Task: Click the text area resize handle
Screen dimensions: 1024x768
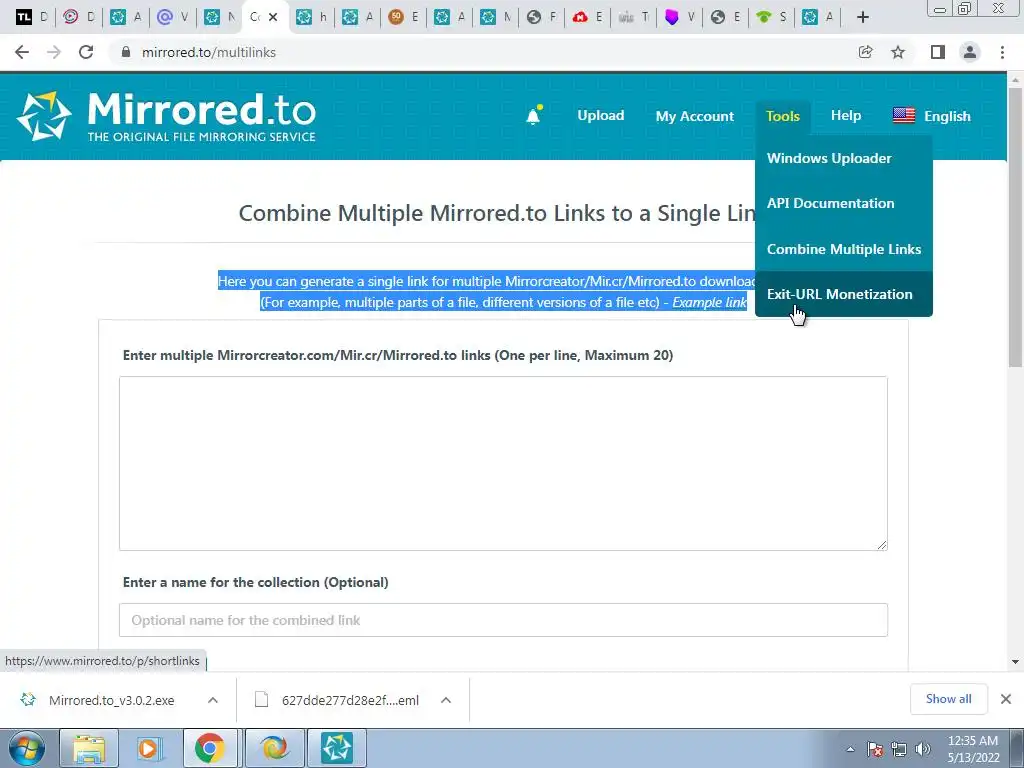Action: pos(882,545)
